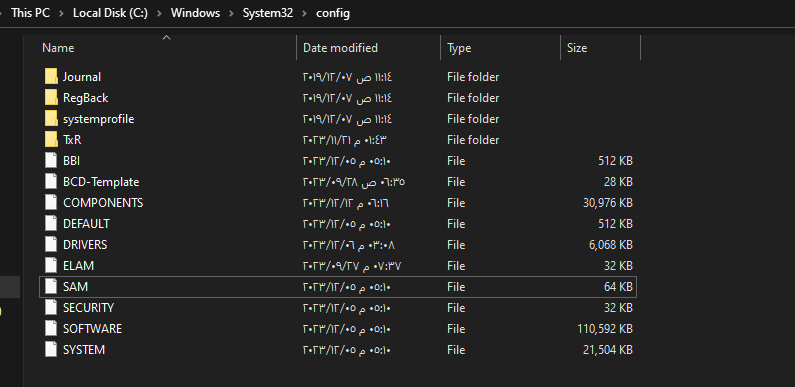Click the Journal folder icon
This screenshot has height=387, width=795.
(51, 77)
